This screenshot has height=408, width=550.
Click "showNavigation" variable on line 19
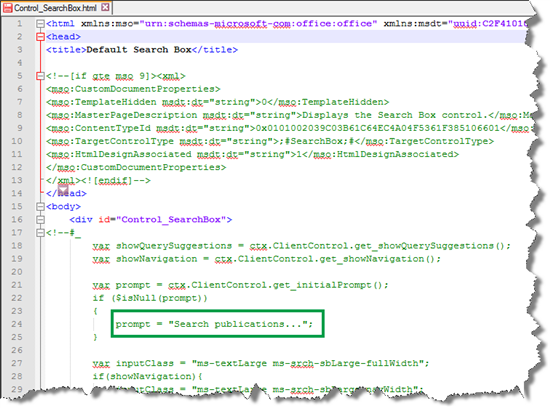[156, 259]
